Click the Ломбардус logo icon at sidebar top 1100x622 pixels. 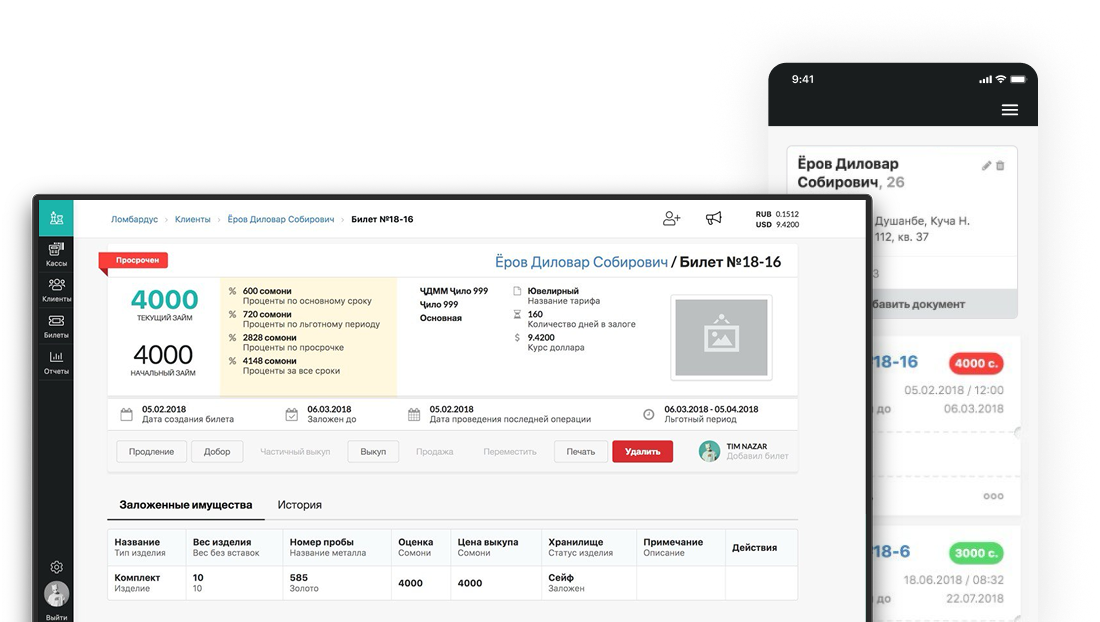click(x=56, y=218)
